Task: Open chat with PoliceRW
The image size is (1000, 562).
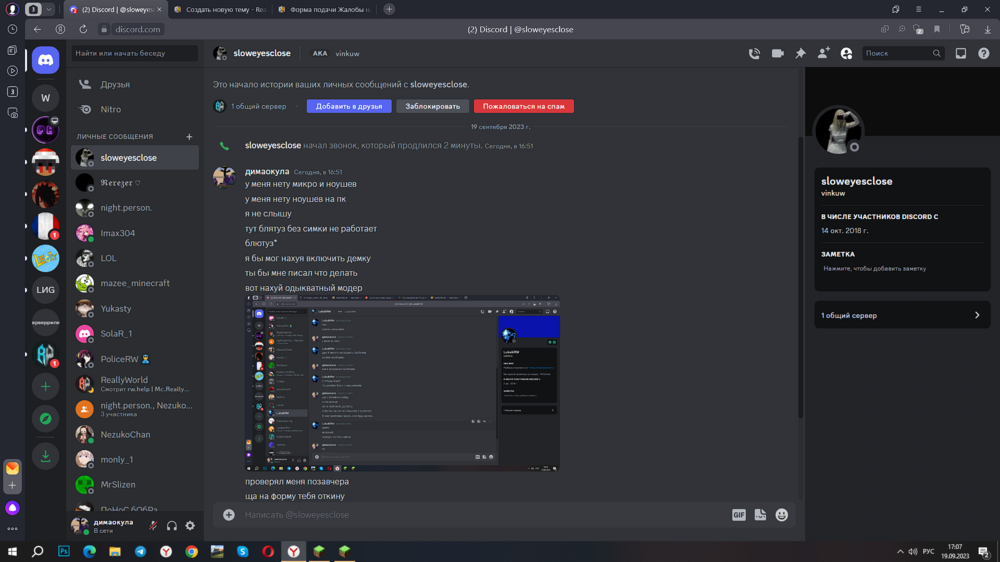Action: point(135,359)
